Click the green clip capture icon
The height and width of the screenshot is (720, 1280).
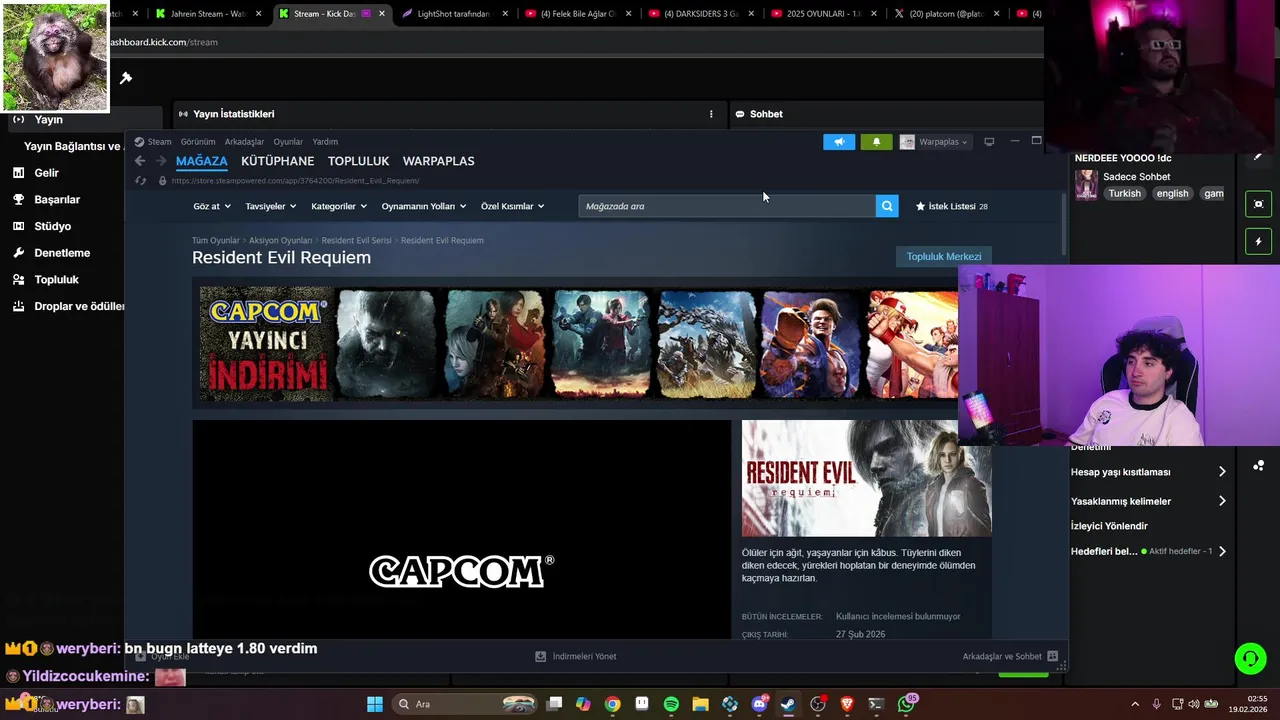(1258, 204)
